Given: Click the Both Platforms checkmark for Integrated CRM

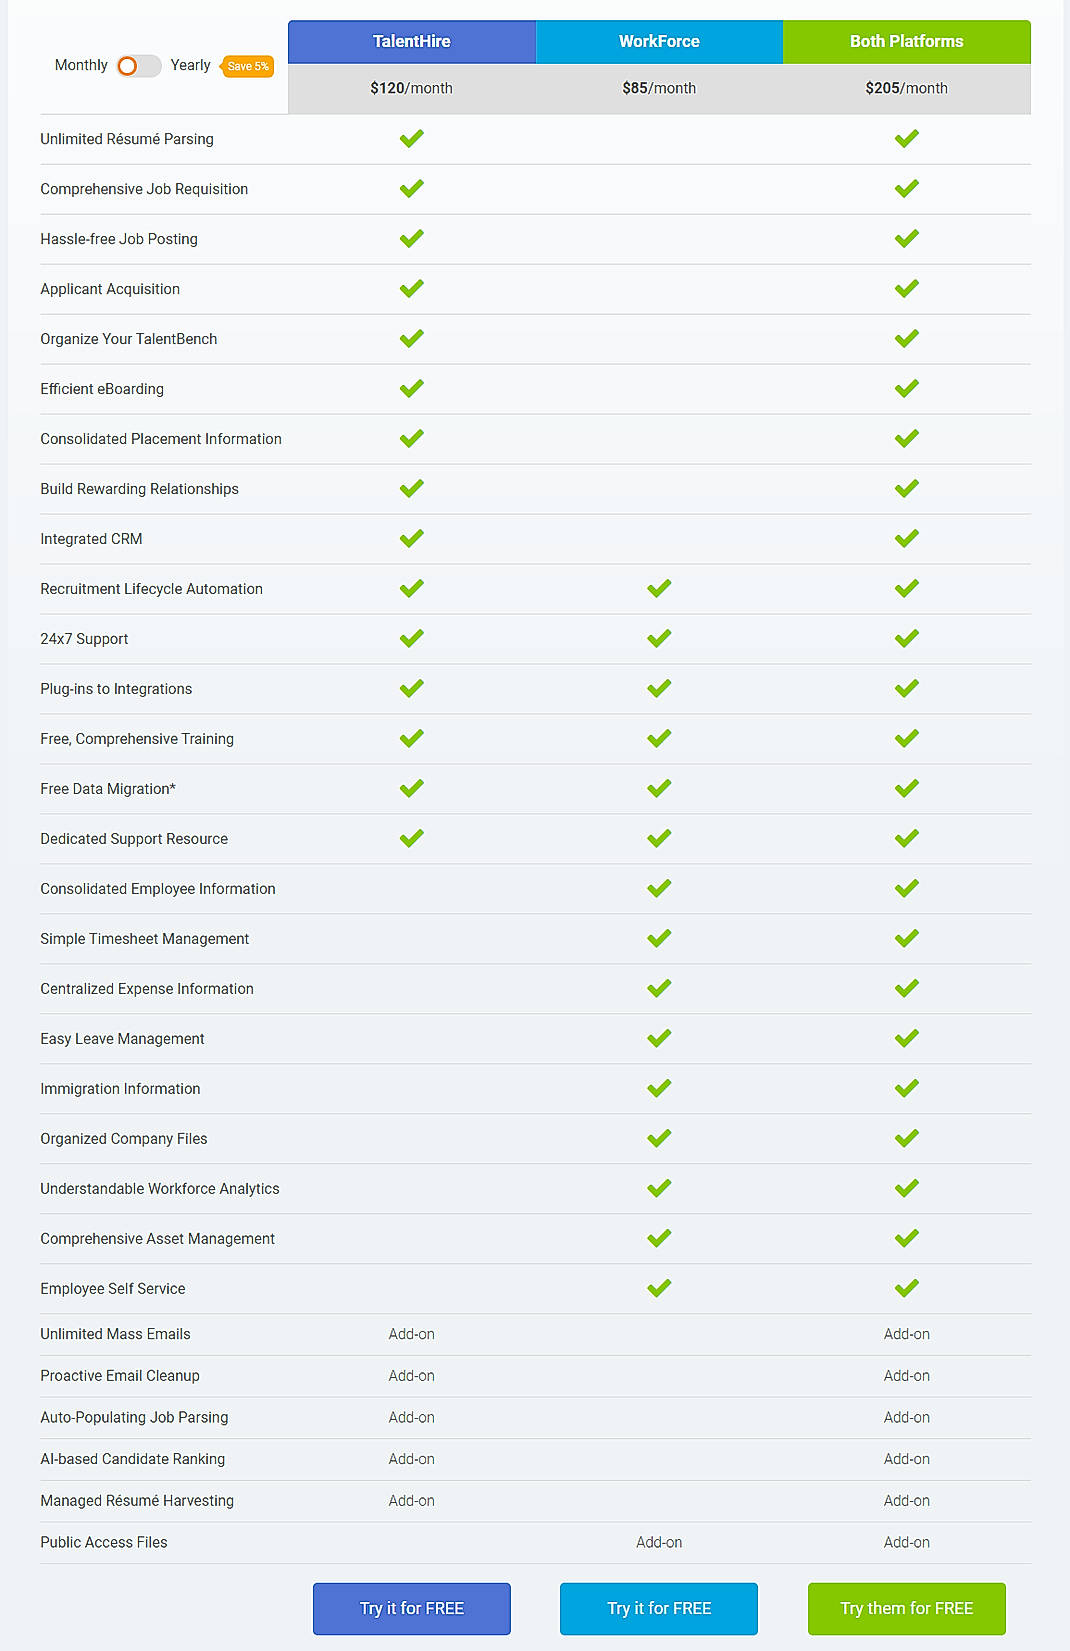Looking at the screenshot, I should pyautogui.click(x=906, y=538).
